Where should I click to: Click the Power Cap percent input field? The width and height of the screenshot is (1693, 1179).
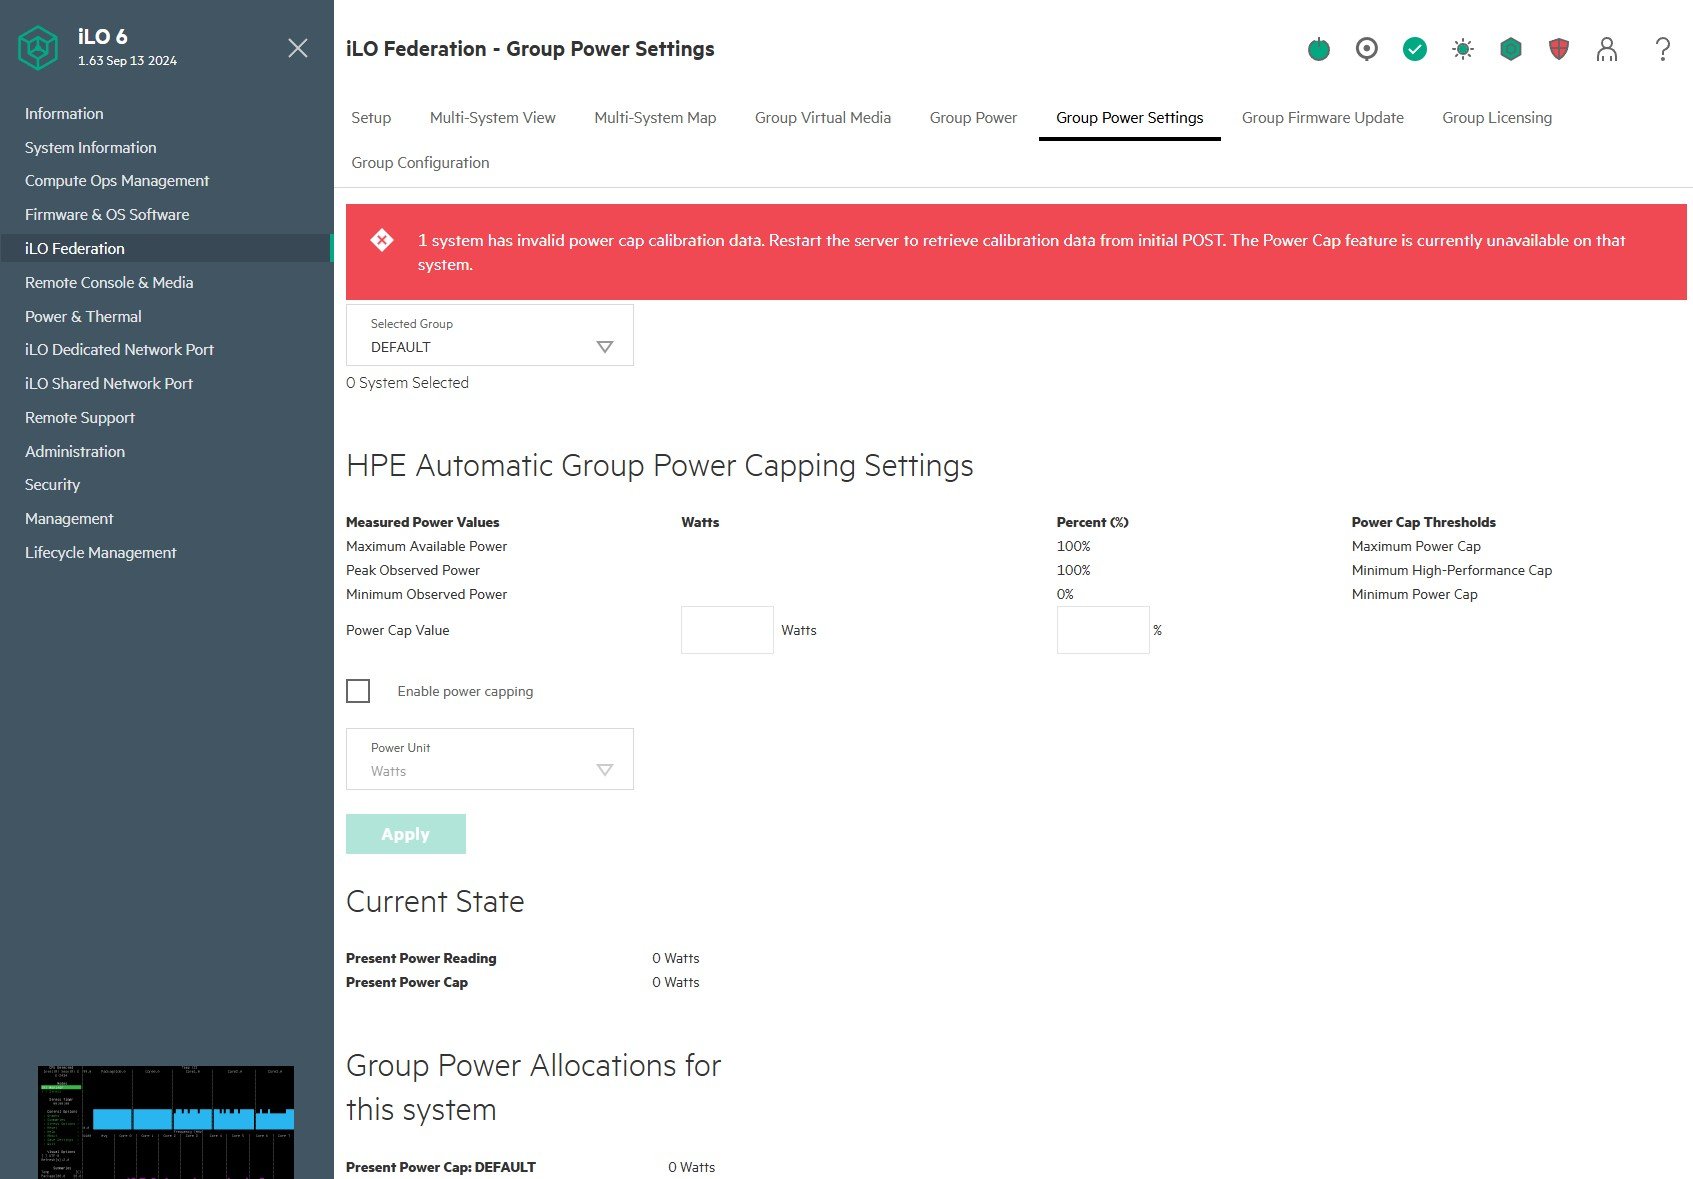pyautogui.click(x=1102, y=630)
